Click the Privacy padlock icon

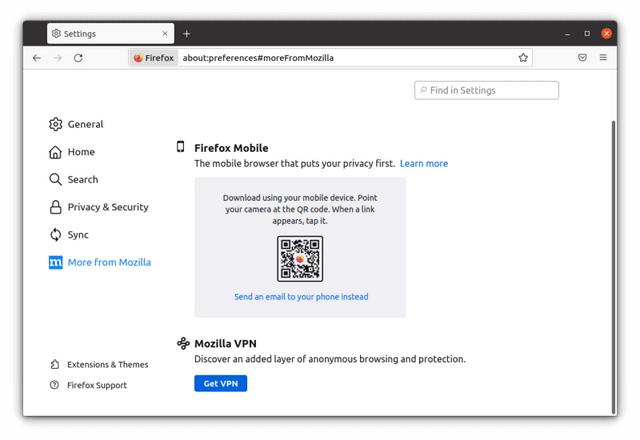(x=56, y=207)
